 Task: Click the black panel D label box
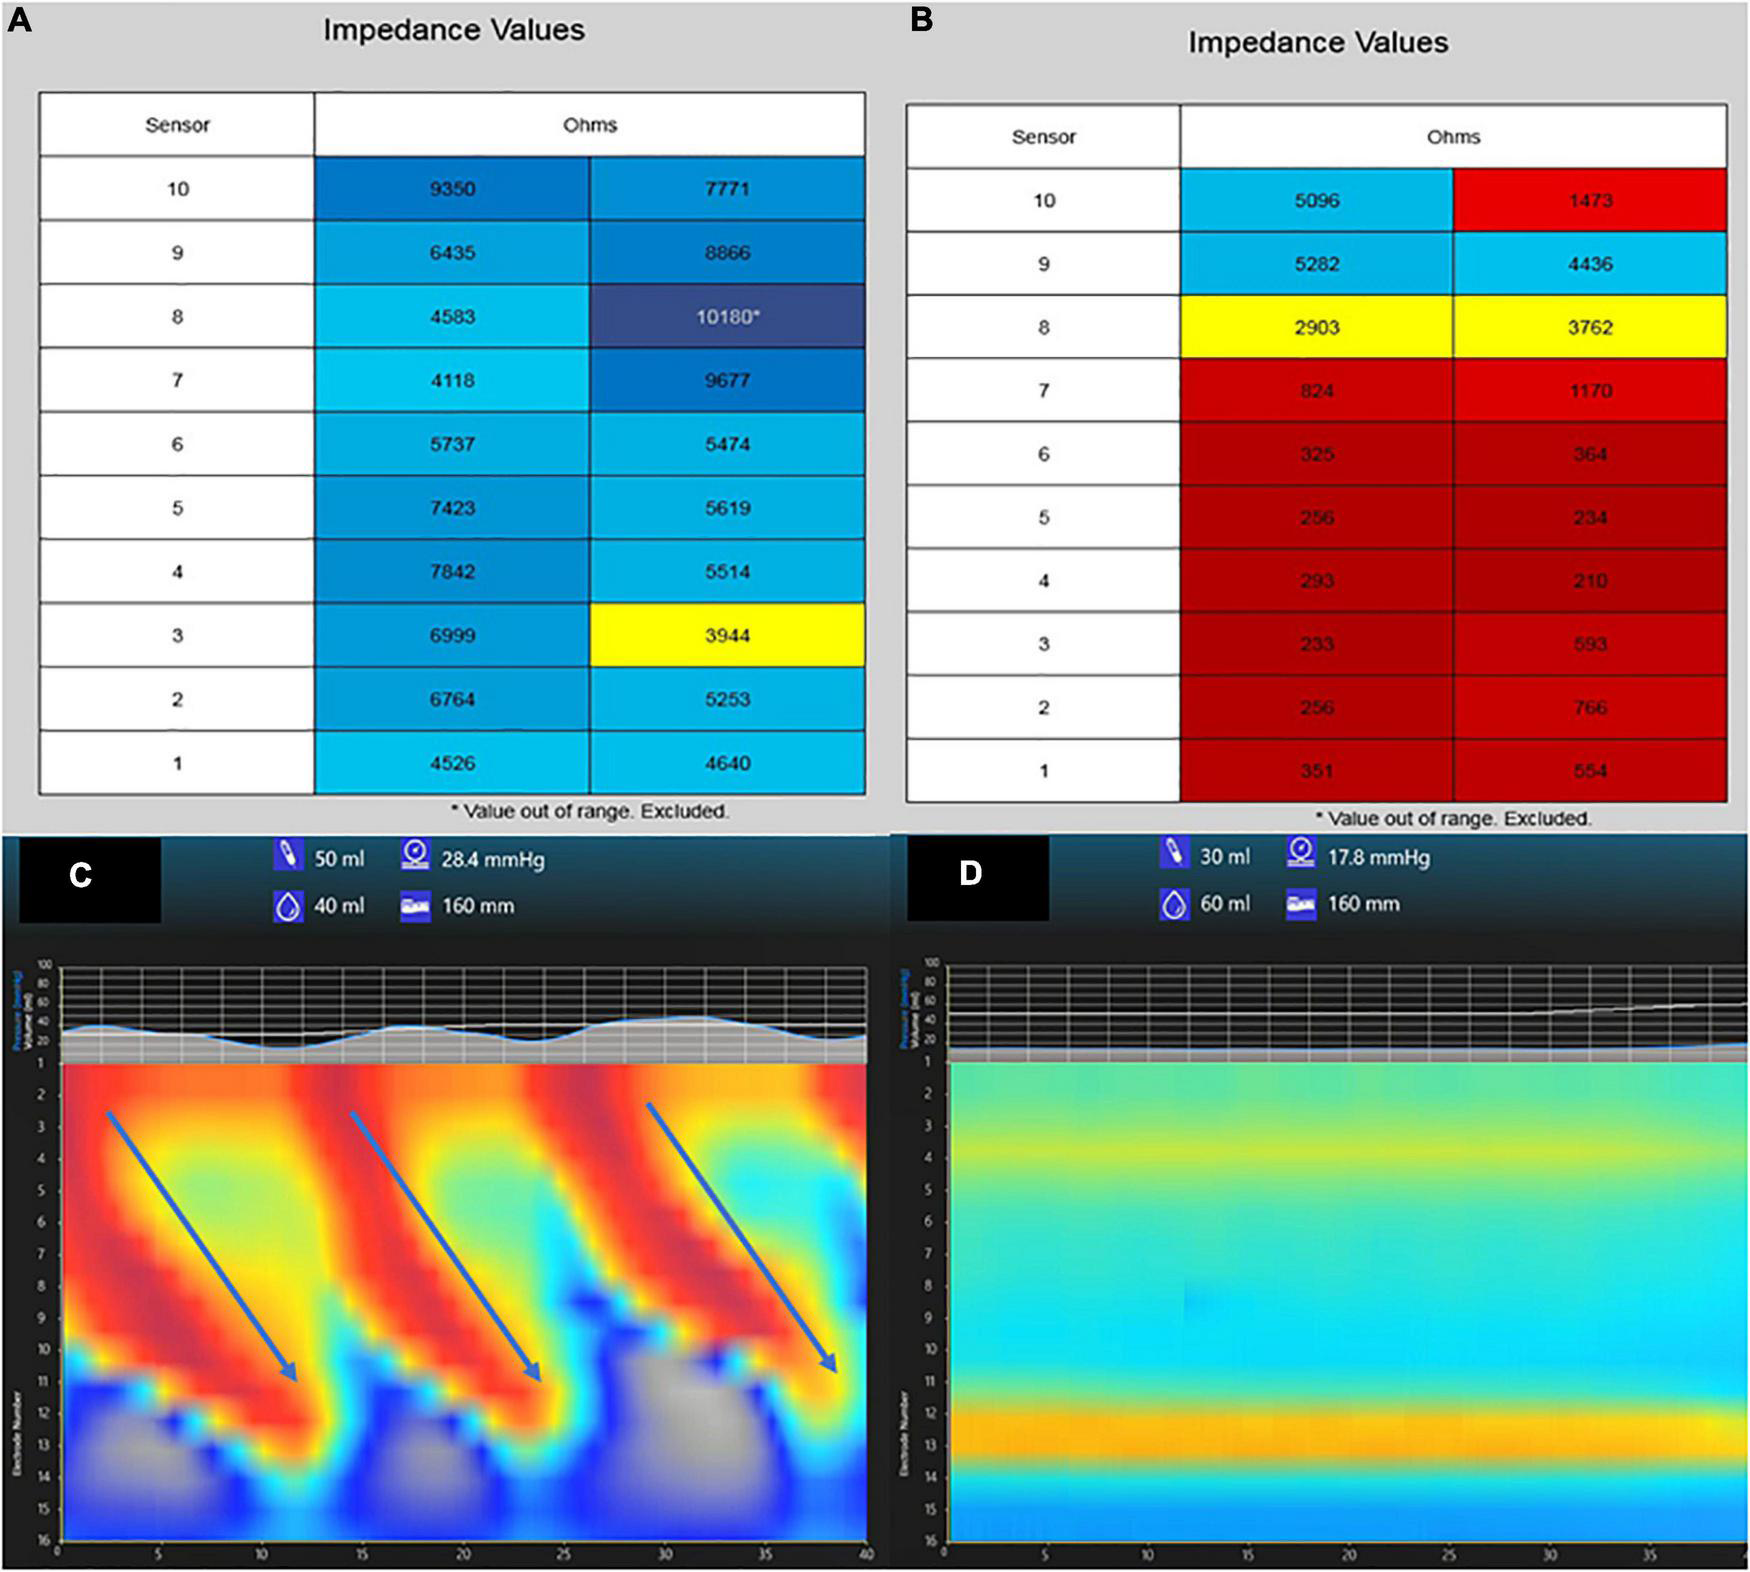click(x=977, y=877)
